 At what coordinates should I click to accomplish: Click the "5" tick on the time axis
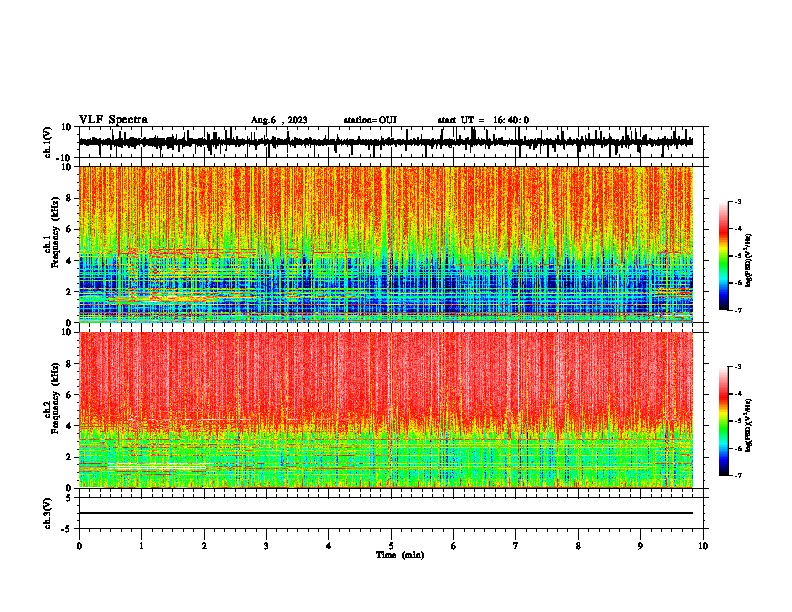391,546
